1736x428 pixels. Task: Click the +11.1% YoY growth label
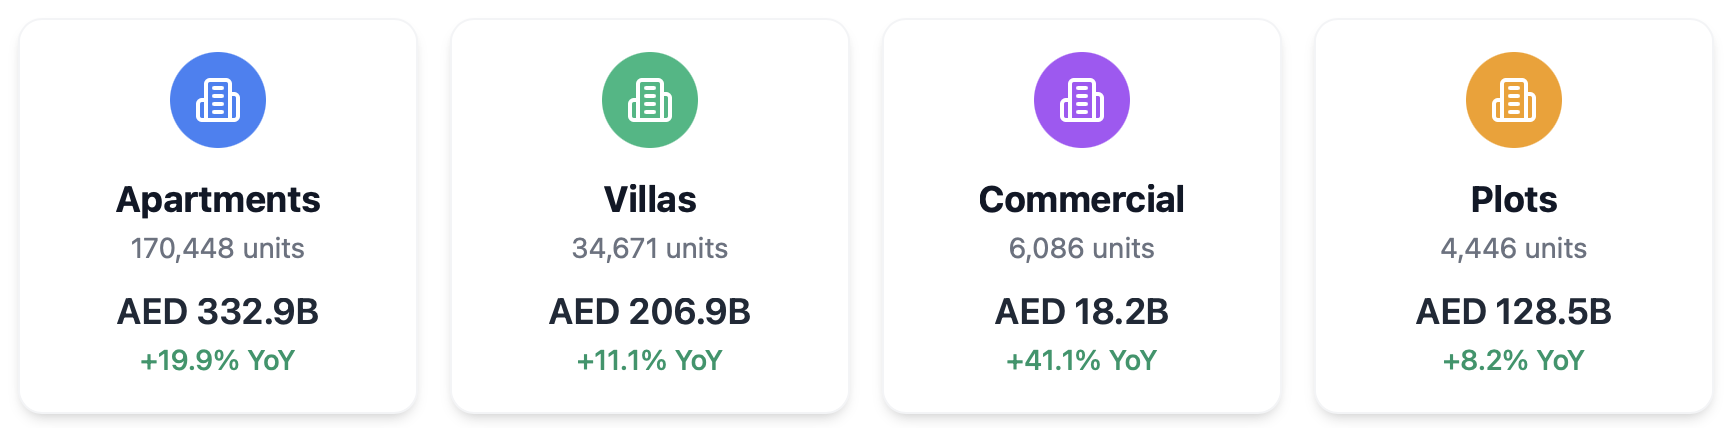(x=650, y=360)
